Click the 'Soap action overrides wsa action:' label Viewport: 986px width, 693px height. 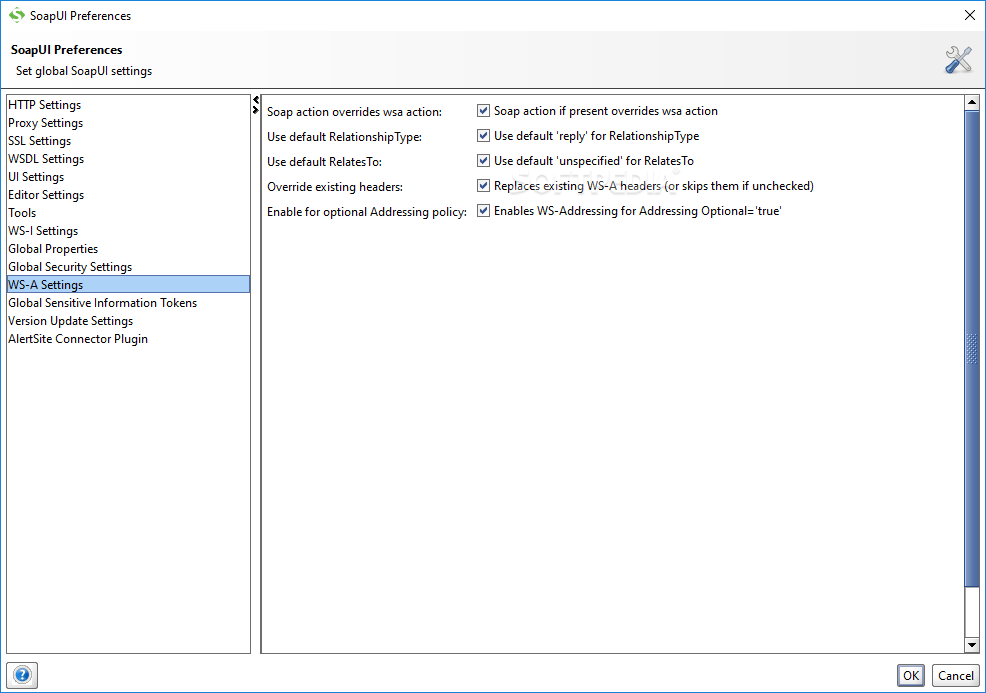[x=355, y=112]
